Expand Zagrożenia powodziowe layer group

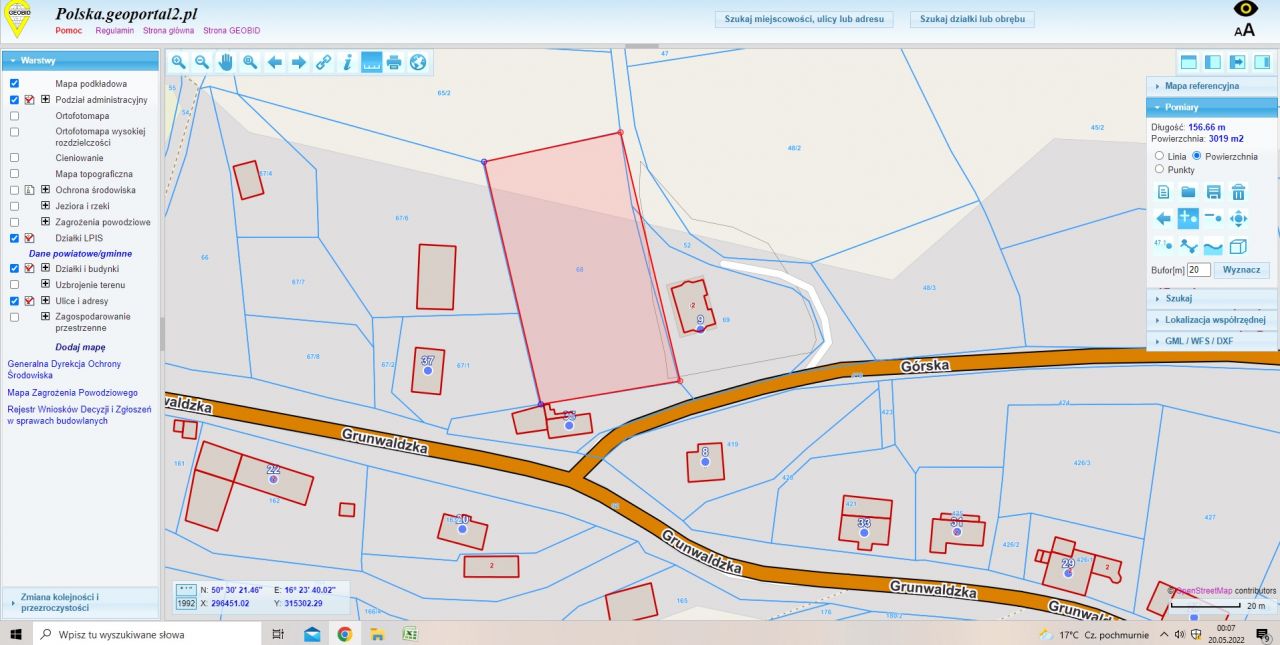(x=45, y=221)
